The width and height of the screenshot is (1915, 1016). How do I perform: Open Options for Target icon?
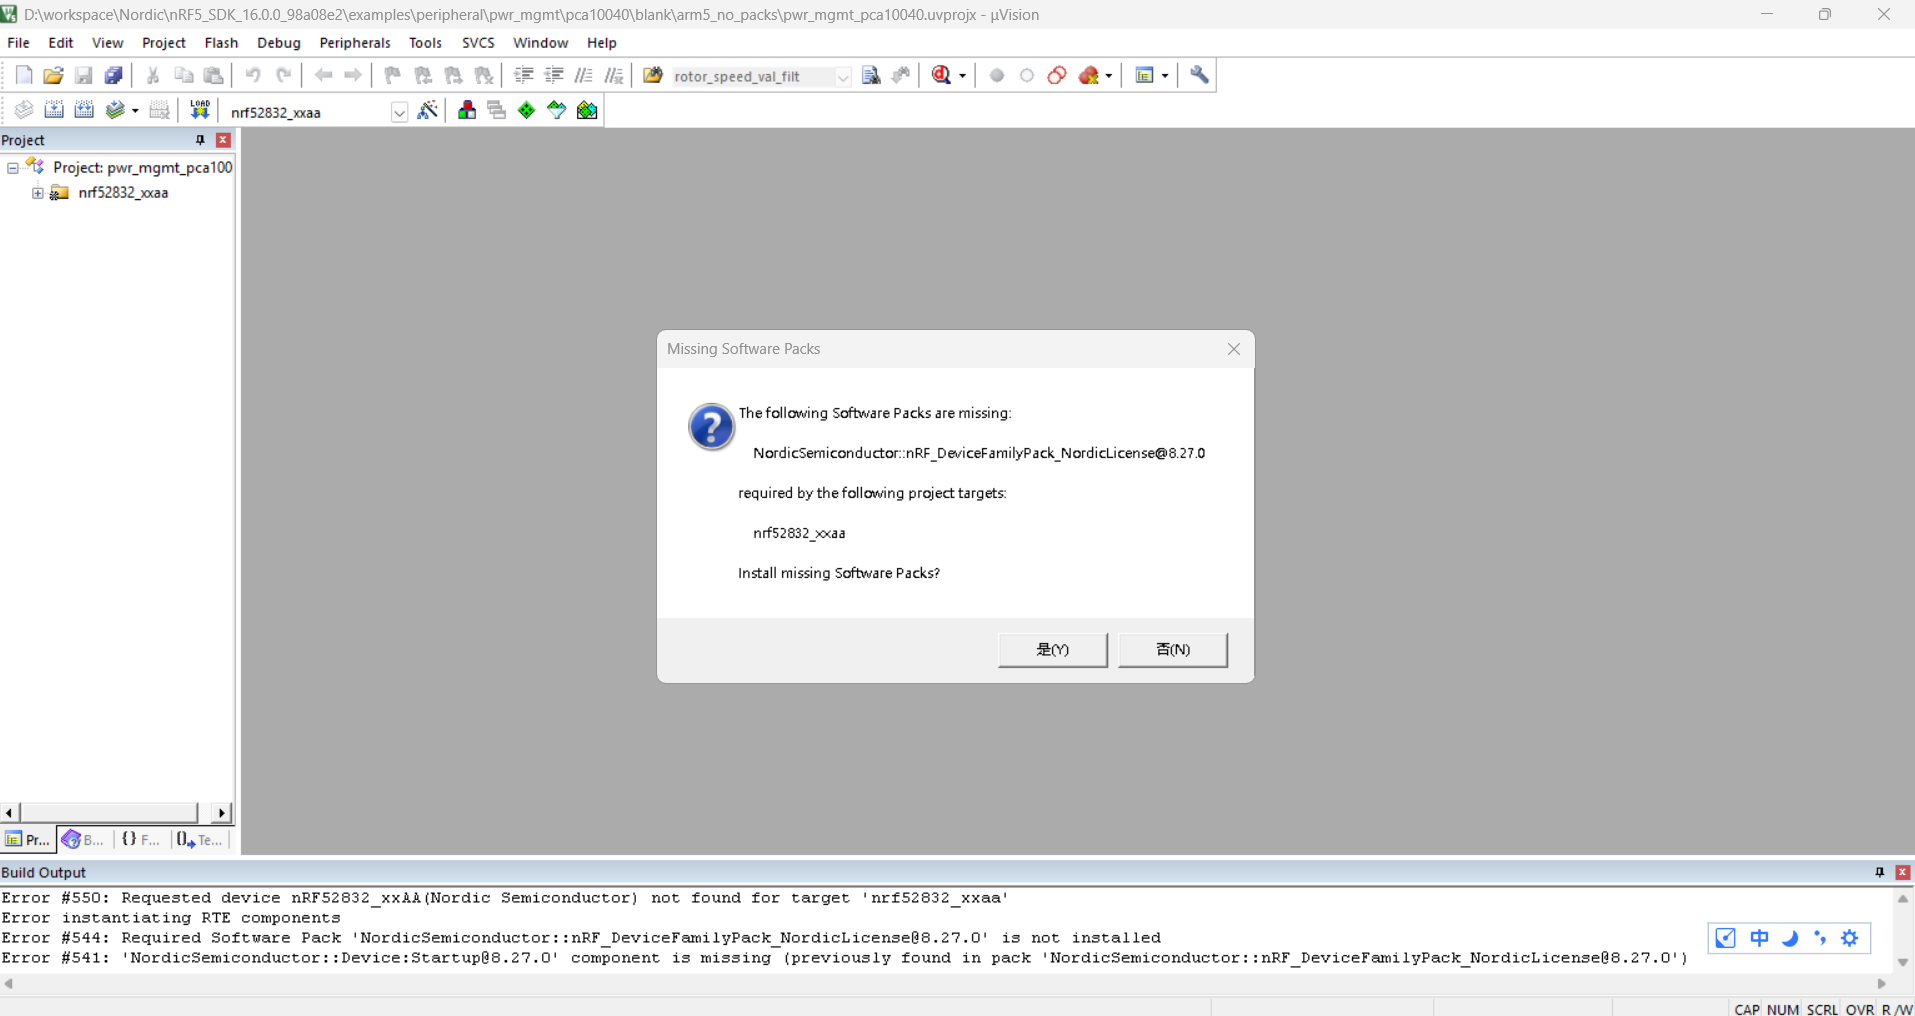coord(427,110)
